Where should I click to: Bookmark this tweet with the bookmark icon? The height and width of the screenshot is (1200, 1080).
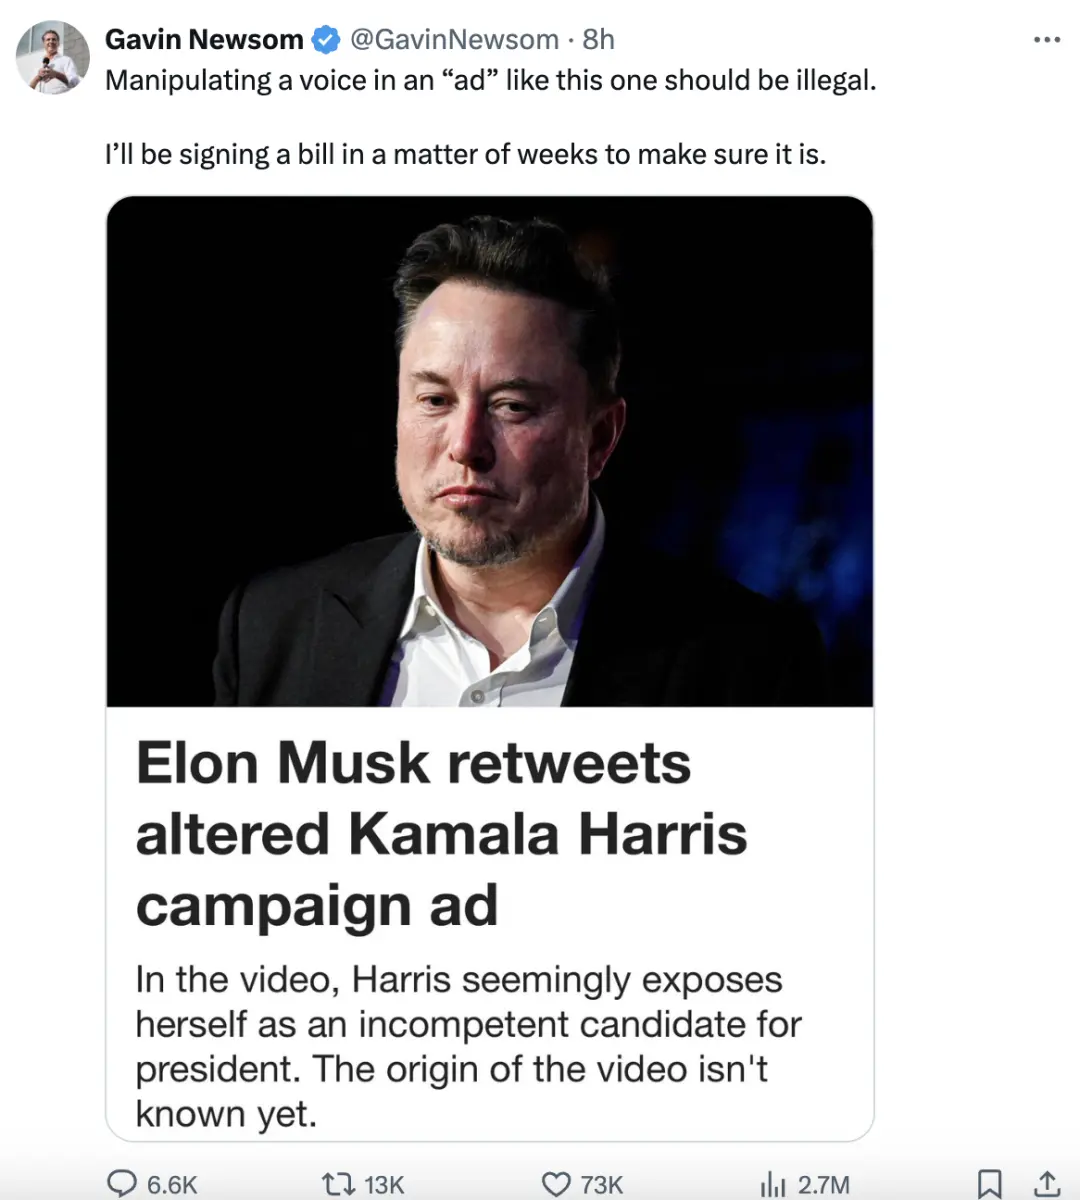click(989, 1184)
